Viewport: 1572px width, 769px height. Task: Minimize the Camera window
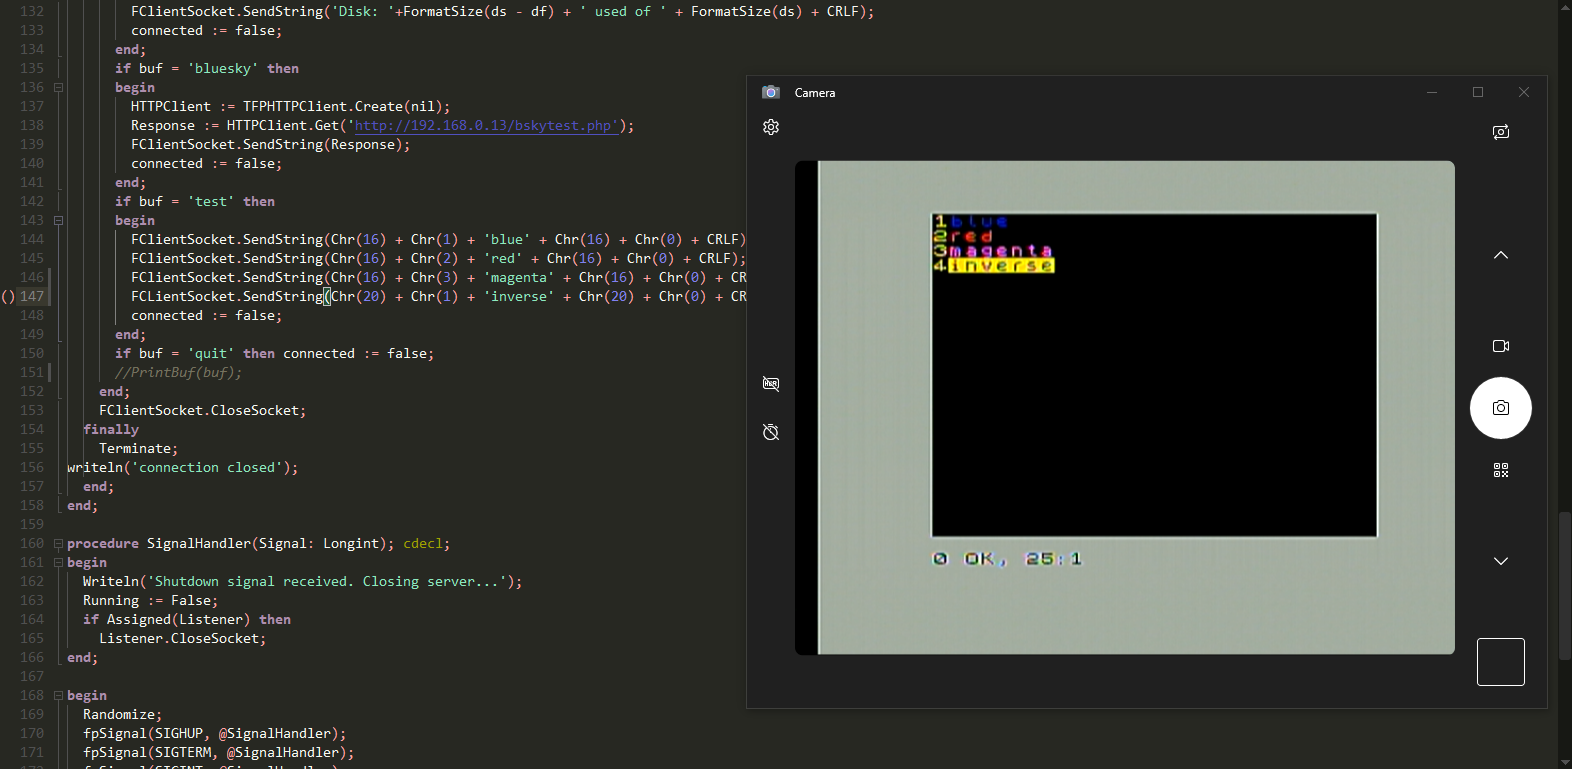(1432, 92)
